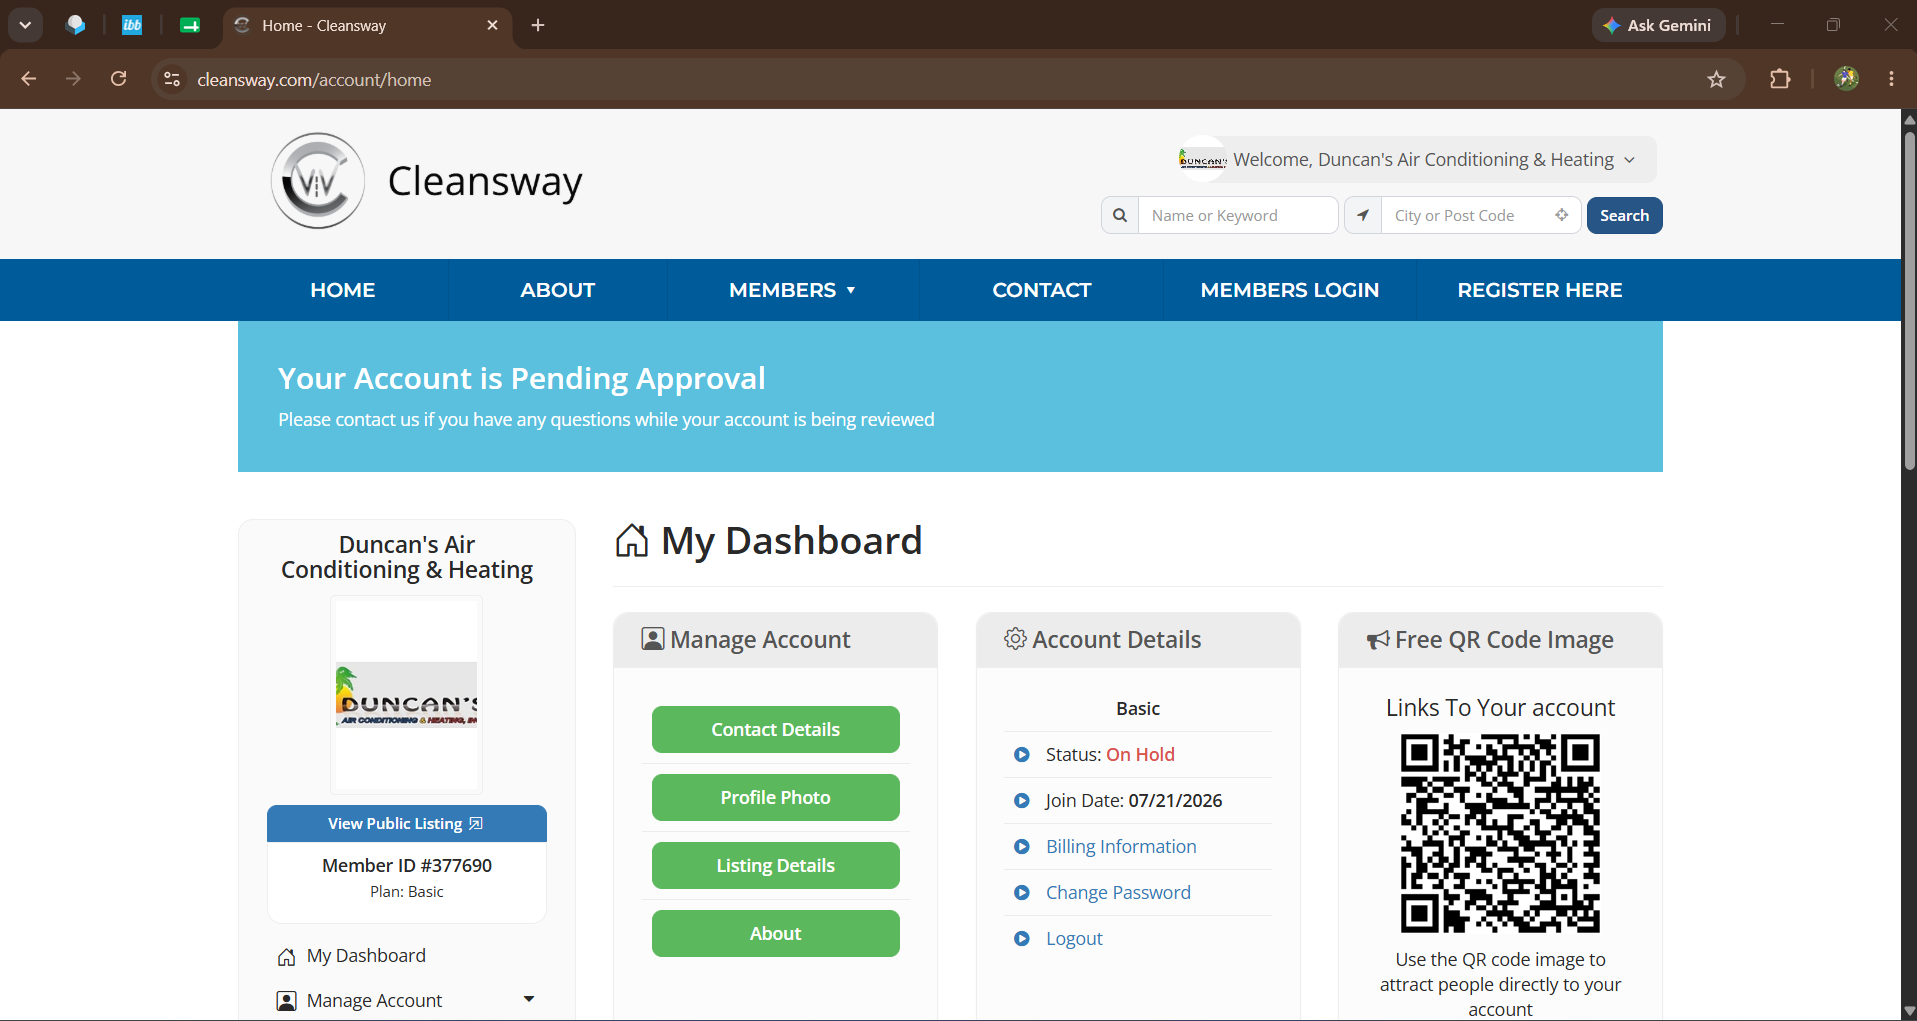Open the Billing Information link
1917x1021 pixels.
pyautogui.click(x=1121, y=847)
